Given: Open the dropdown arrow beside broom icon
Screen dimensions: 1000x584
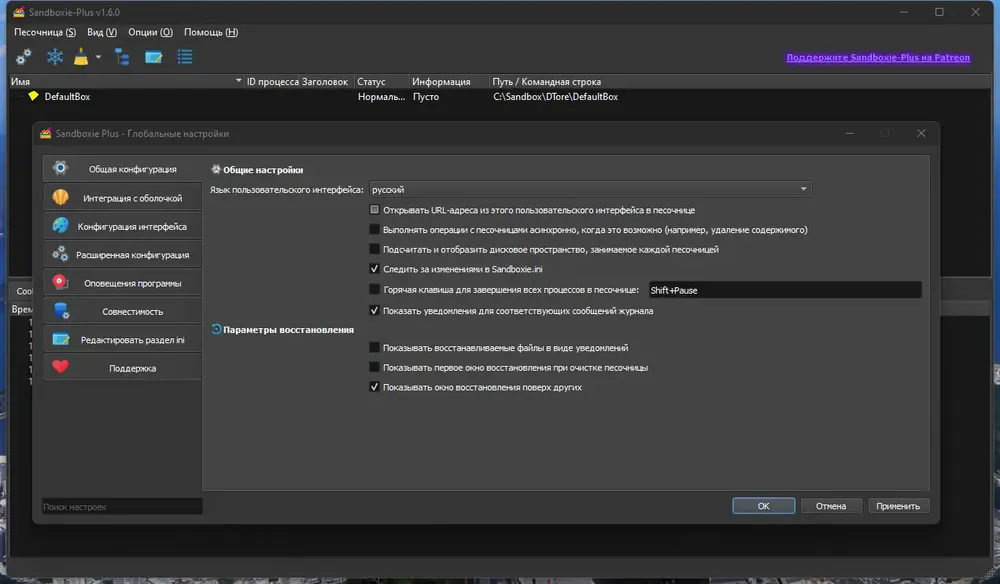Looking at the screenshot, I should (98, 57).
